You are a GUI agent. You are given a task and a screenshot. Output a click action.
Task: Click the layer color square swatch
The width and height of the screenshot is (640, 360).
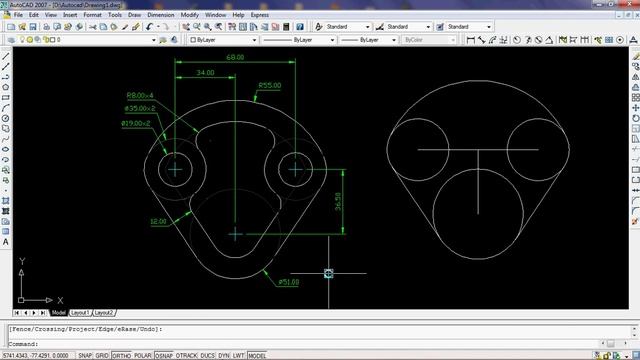pyautogui.click(x=52, y=40)
